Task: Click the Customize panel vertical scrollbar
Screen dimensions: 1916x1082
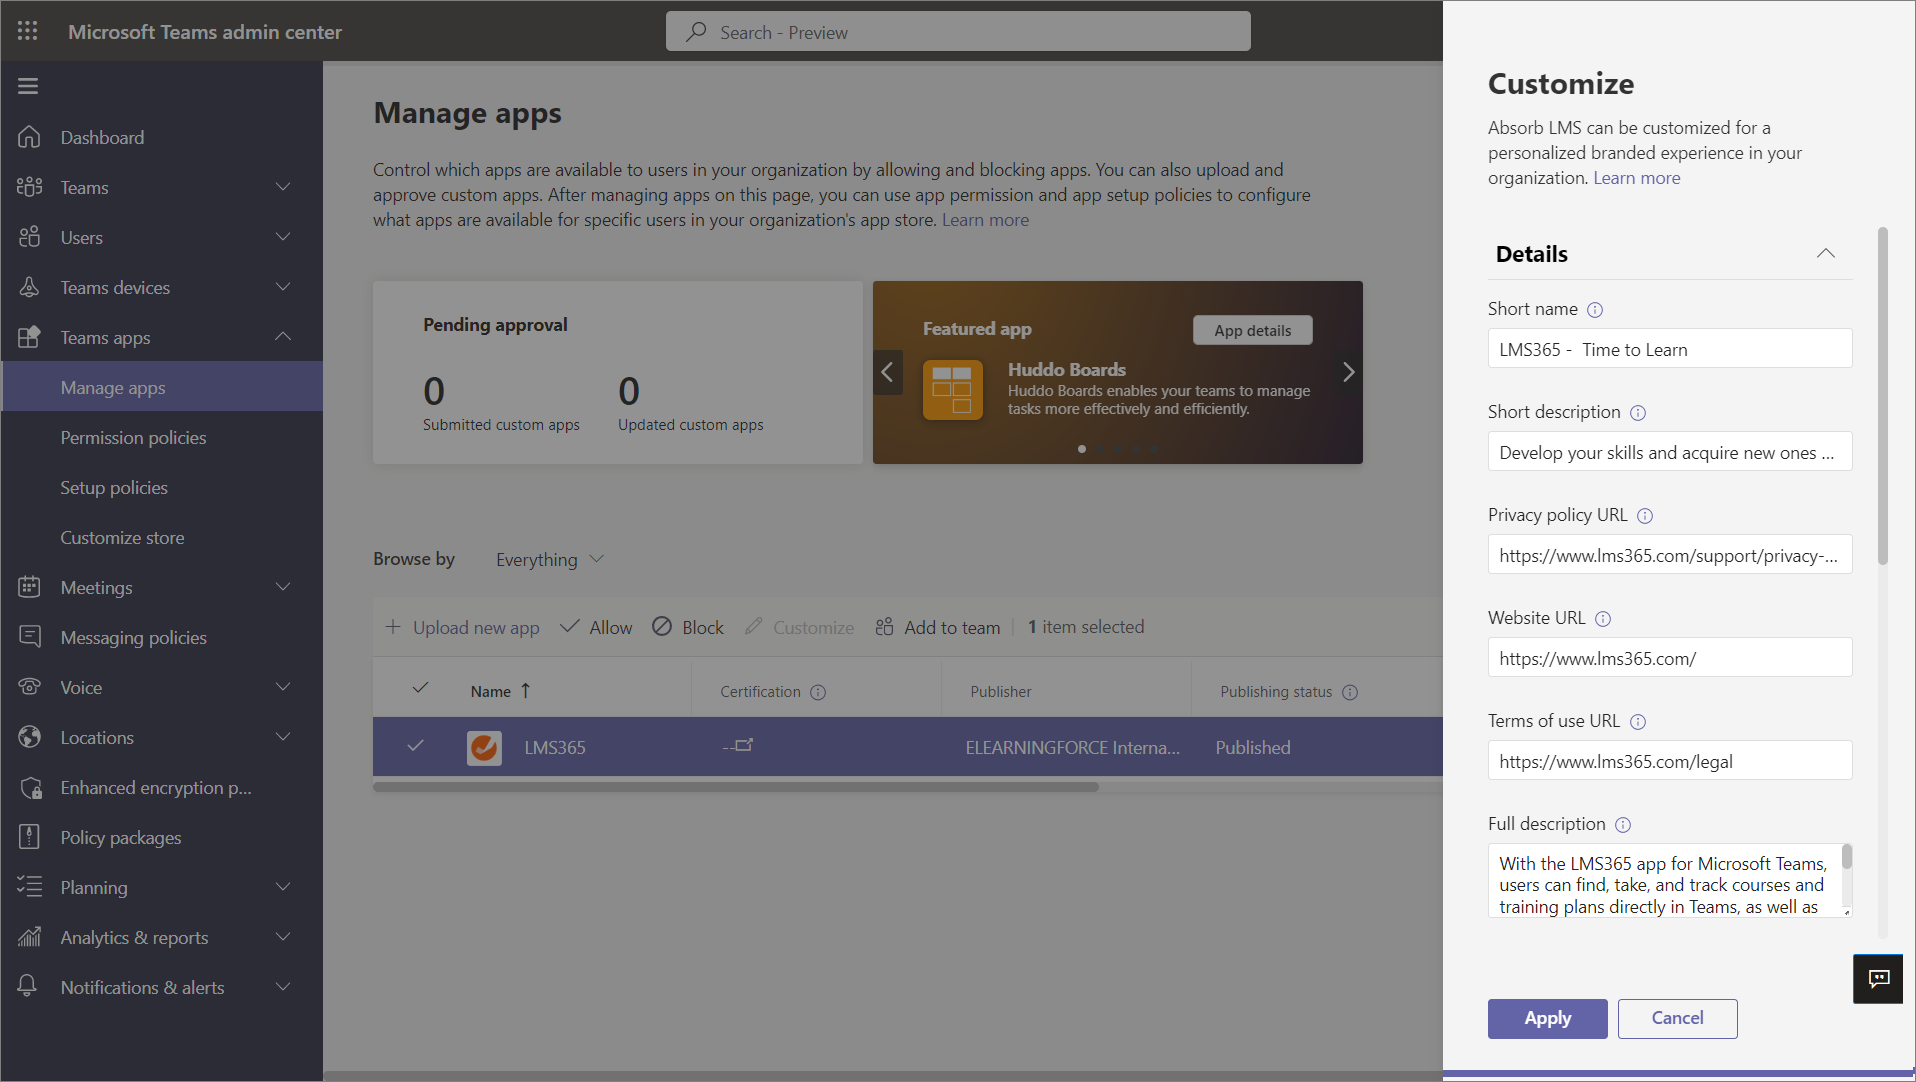Action: click(1883, 396)
